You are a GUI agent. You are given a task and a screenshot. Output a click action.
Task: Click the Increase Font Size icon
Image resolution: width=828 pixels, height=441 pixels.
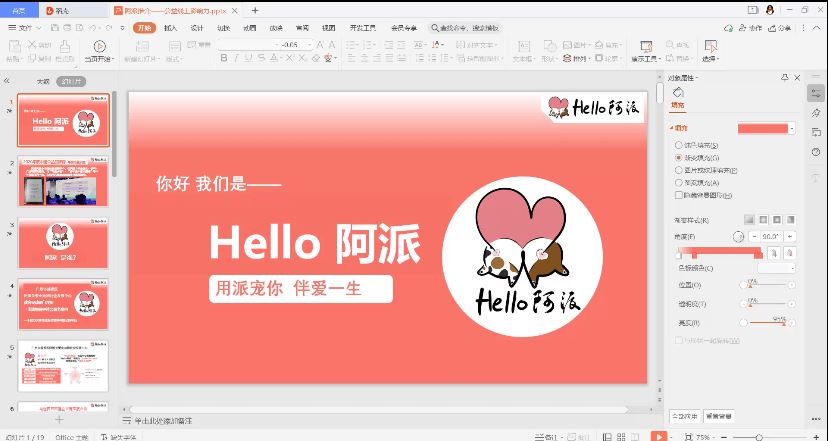click(320, 45)
